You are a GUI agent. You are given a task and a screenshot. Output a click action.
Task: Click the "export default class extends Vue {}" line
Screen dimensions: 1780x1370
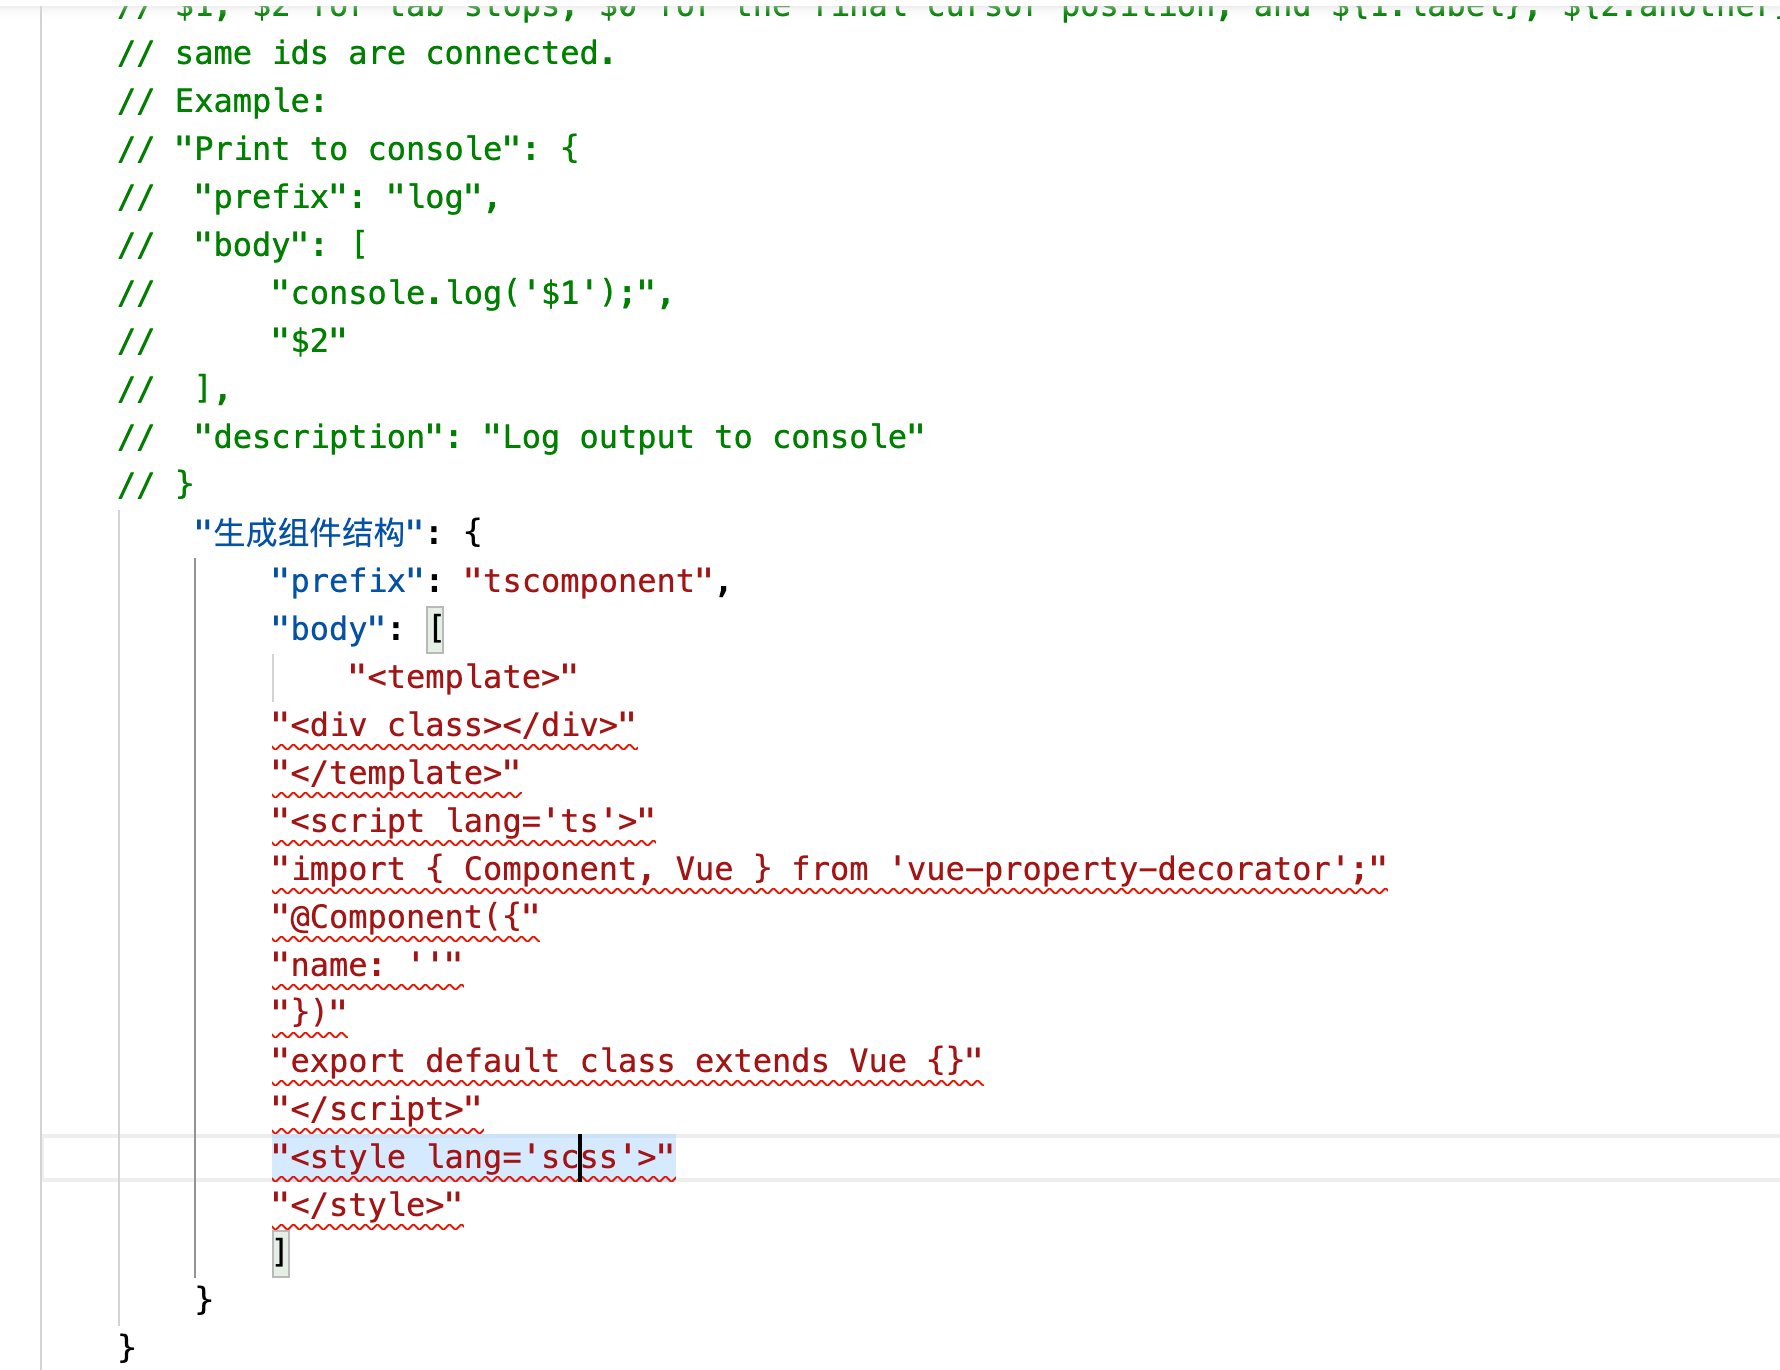[627, 1061]
